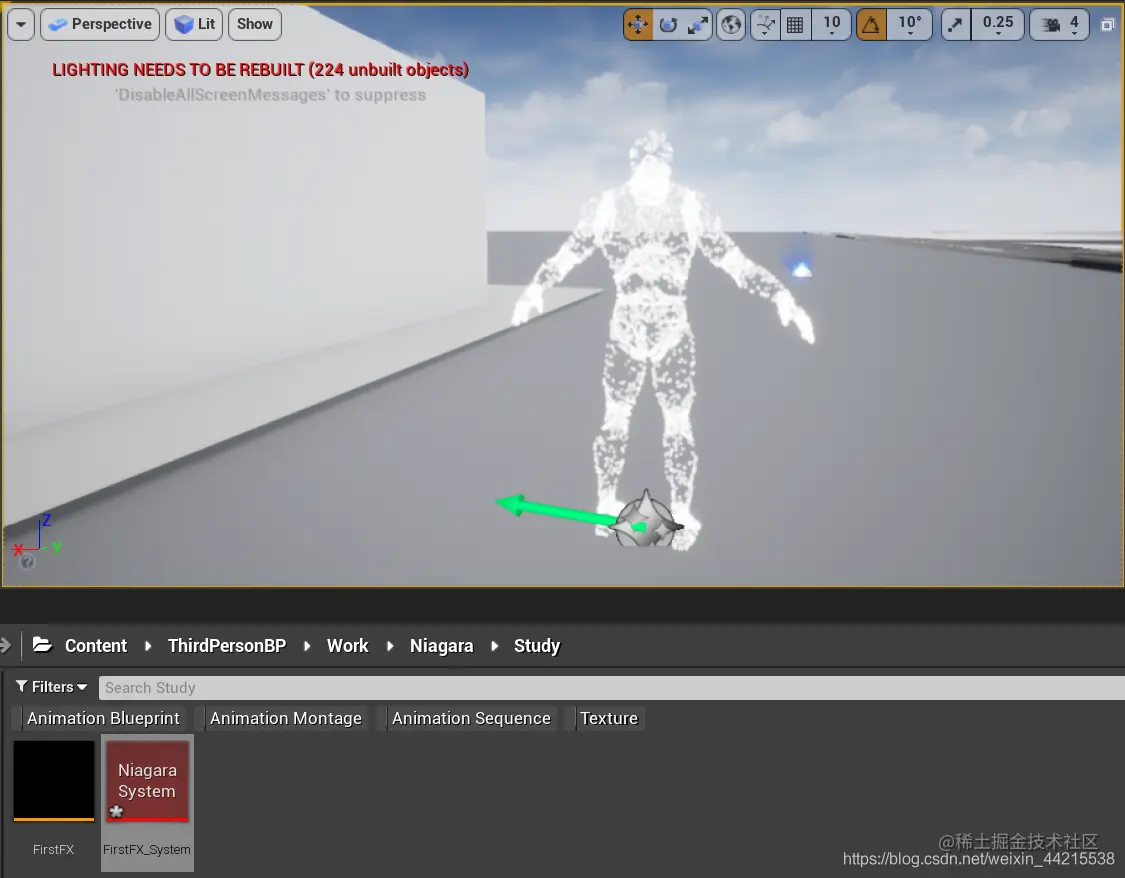Select the FirstFX_System Niagara System thumbnail
The height and width of the screenshot is (878, 1125).
pyautogui.click(x=148, y=780)
